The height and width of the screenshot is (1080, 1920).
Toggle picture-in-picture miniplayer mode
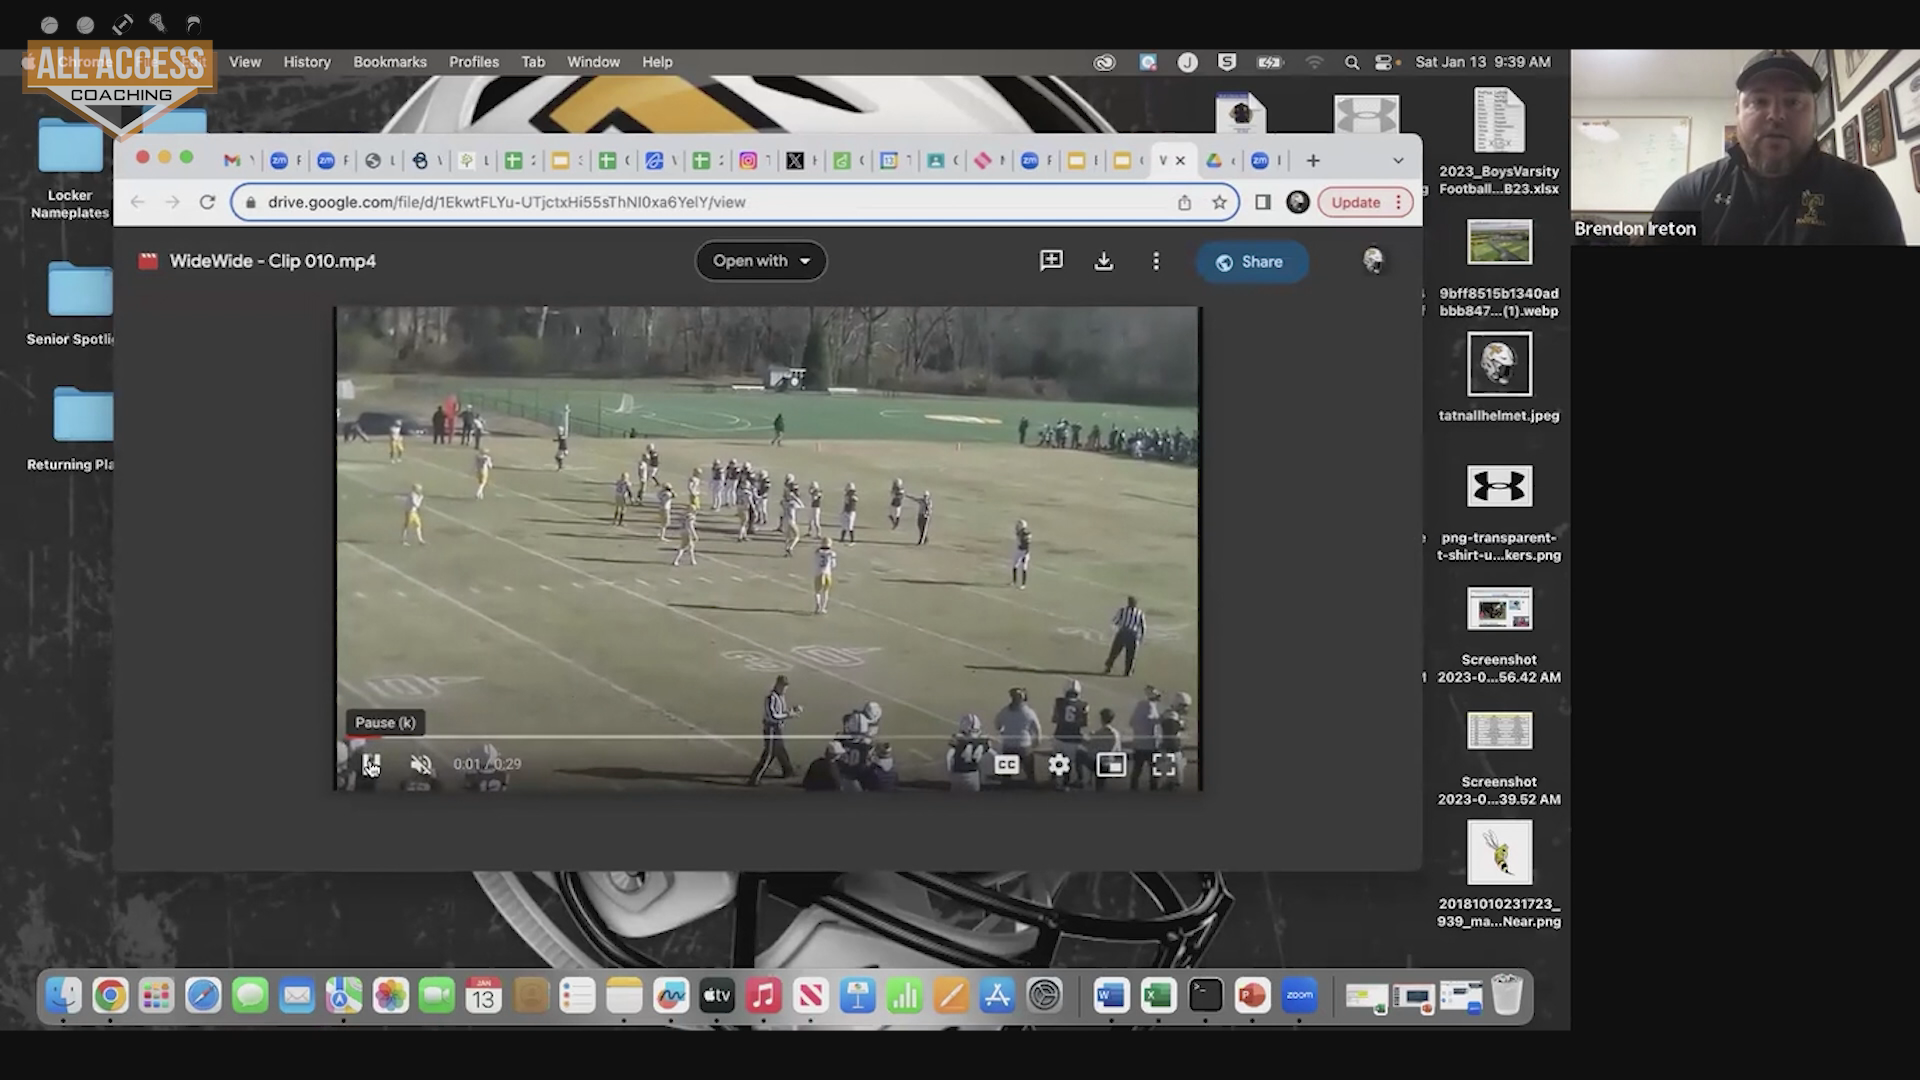pos(1111,765)
